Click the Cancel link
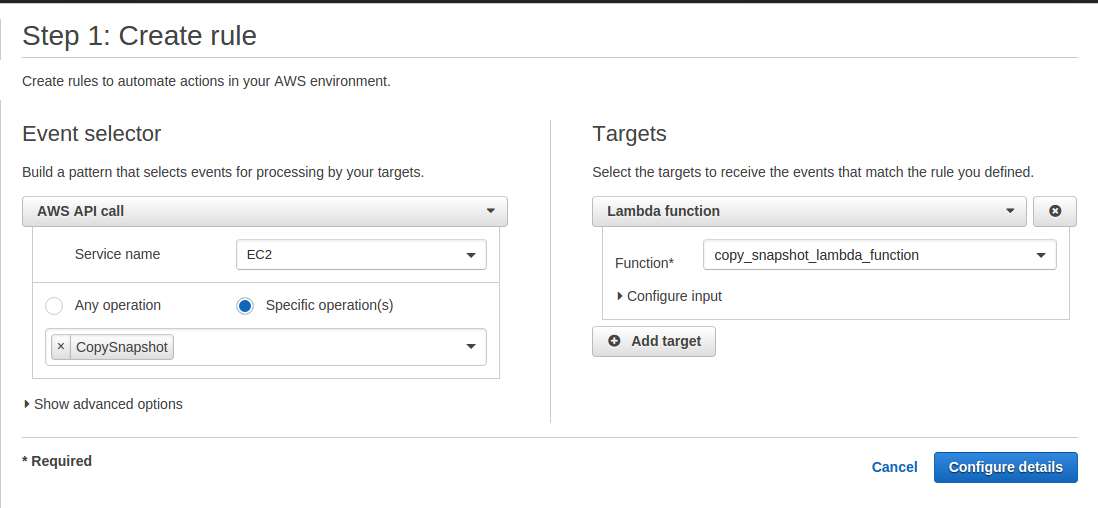Image resolution: width=1098 pixels, height=508 pixels. [x=894, y=467]
